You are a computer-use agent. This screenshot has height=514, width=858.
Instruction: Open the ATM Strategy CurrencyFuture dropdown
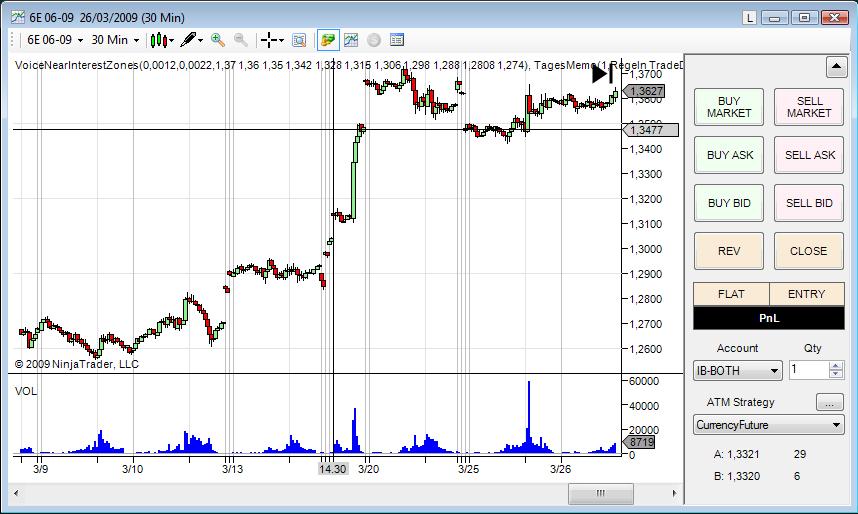click(x=769, y=425)
